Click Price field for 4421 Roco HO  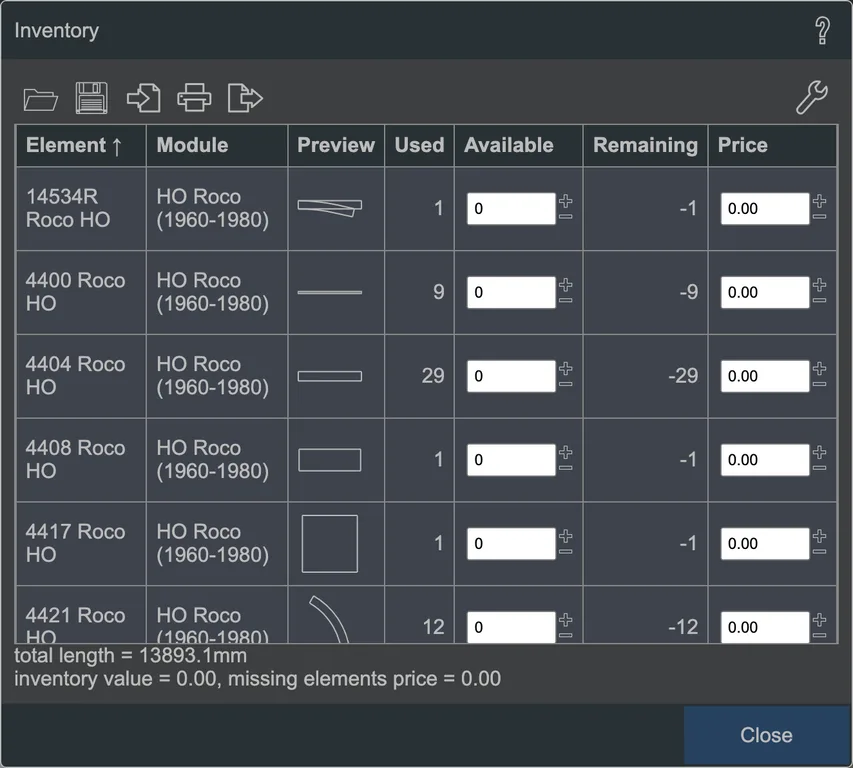point(765,627)
